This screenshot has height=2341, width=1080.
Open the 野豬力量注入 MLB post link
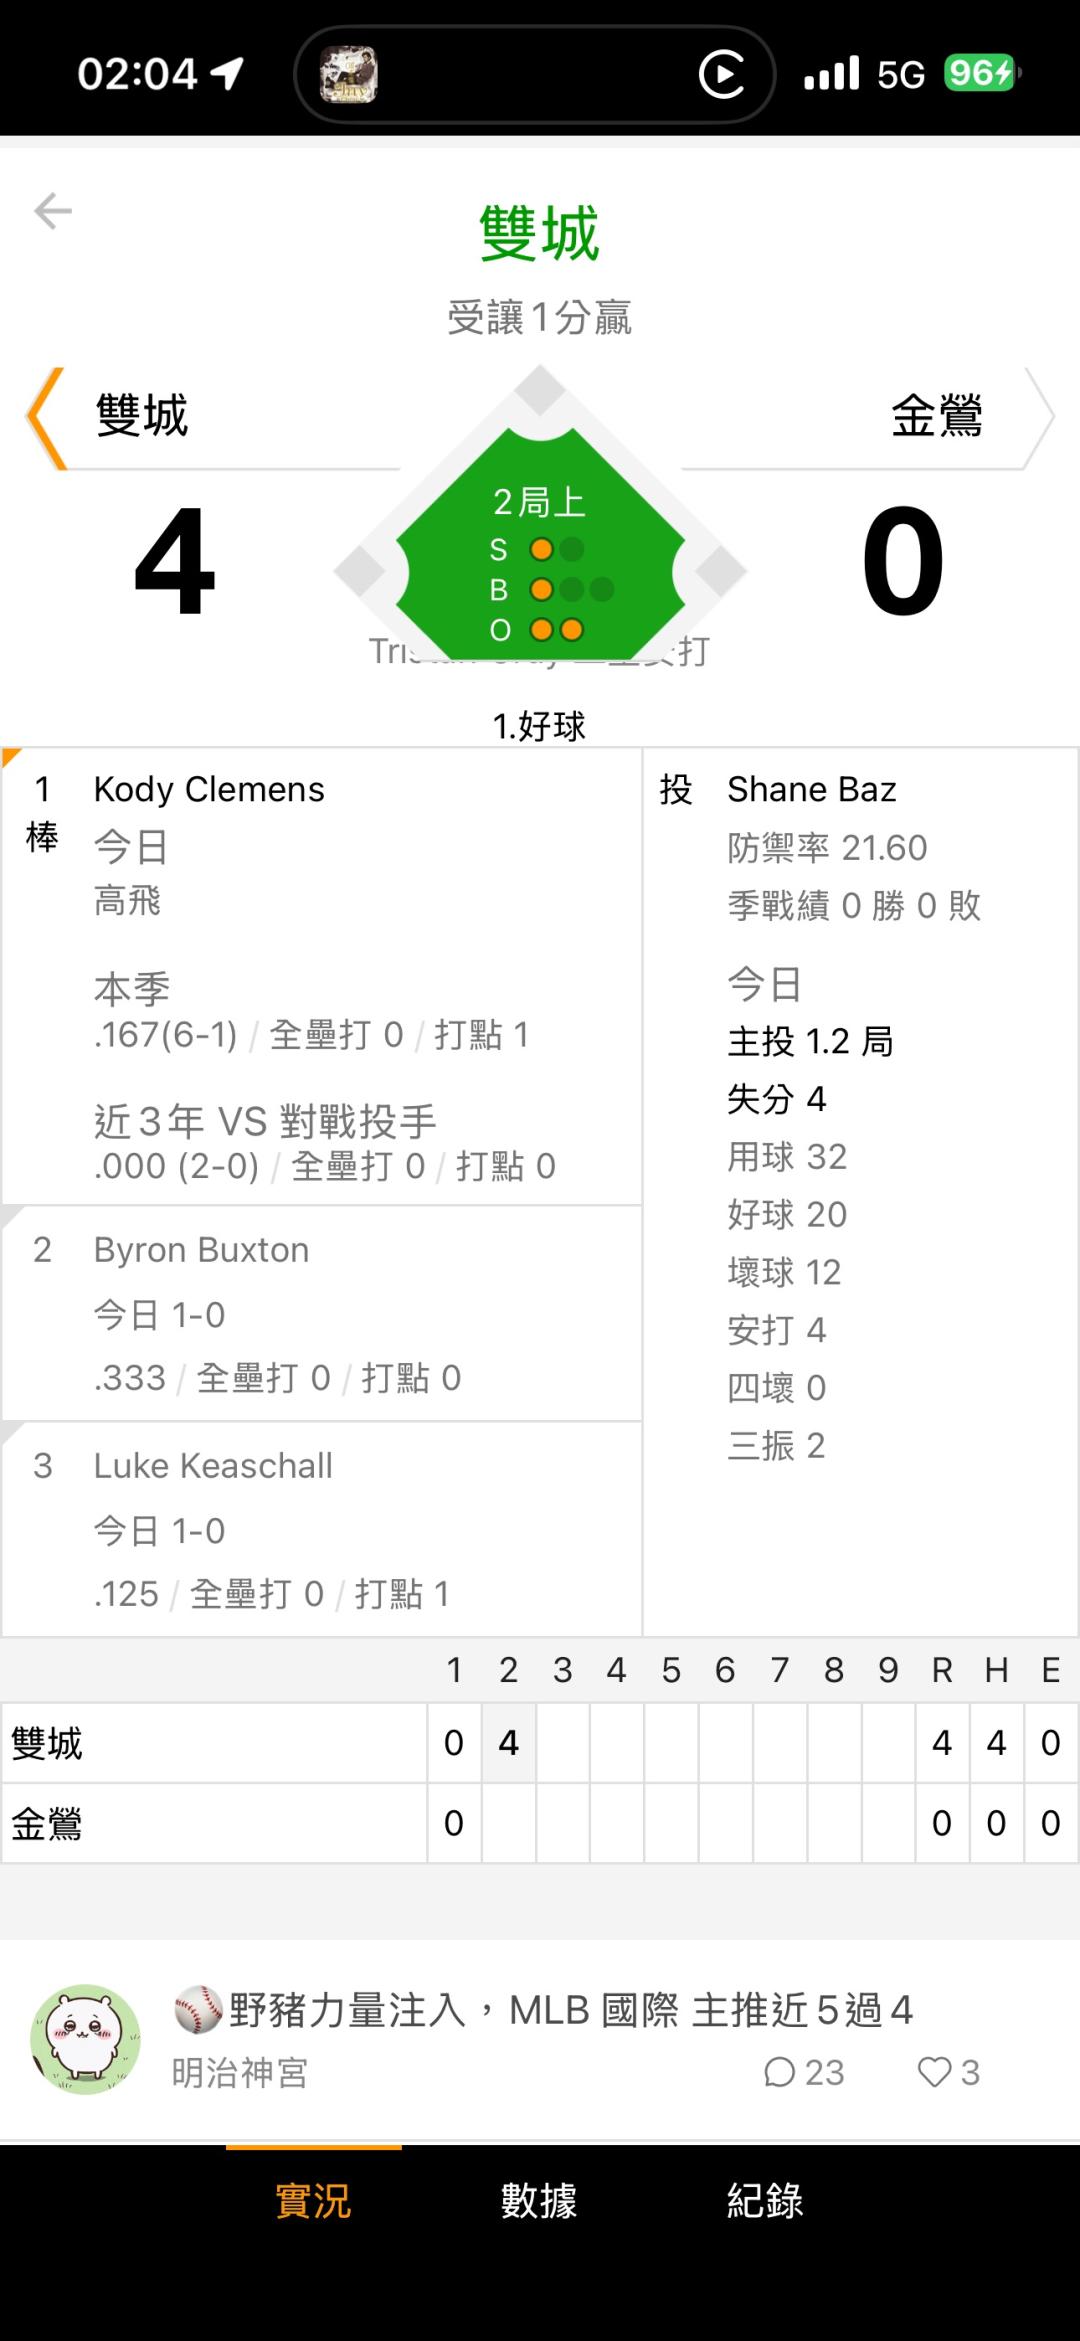[x=570, y=2010]
